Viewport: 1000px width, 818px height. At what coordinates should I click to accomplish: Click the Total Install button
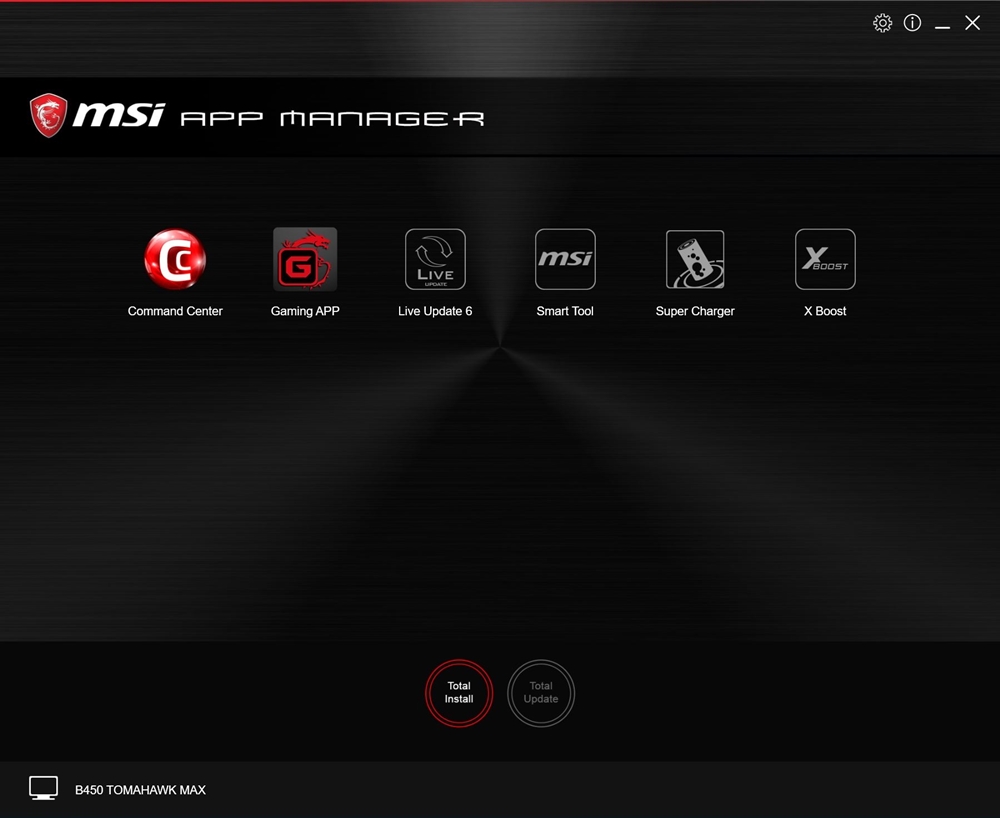(x=459, y=693)
